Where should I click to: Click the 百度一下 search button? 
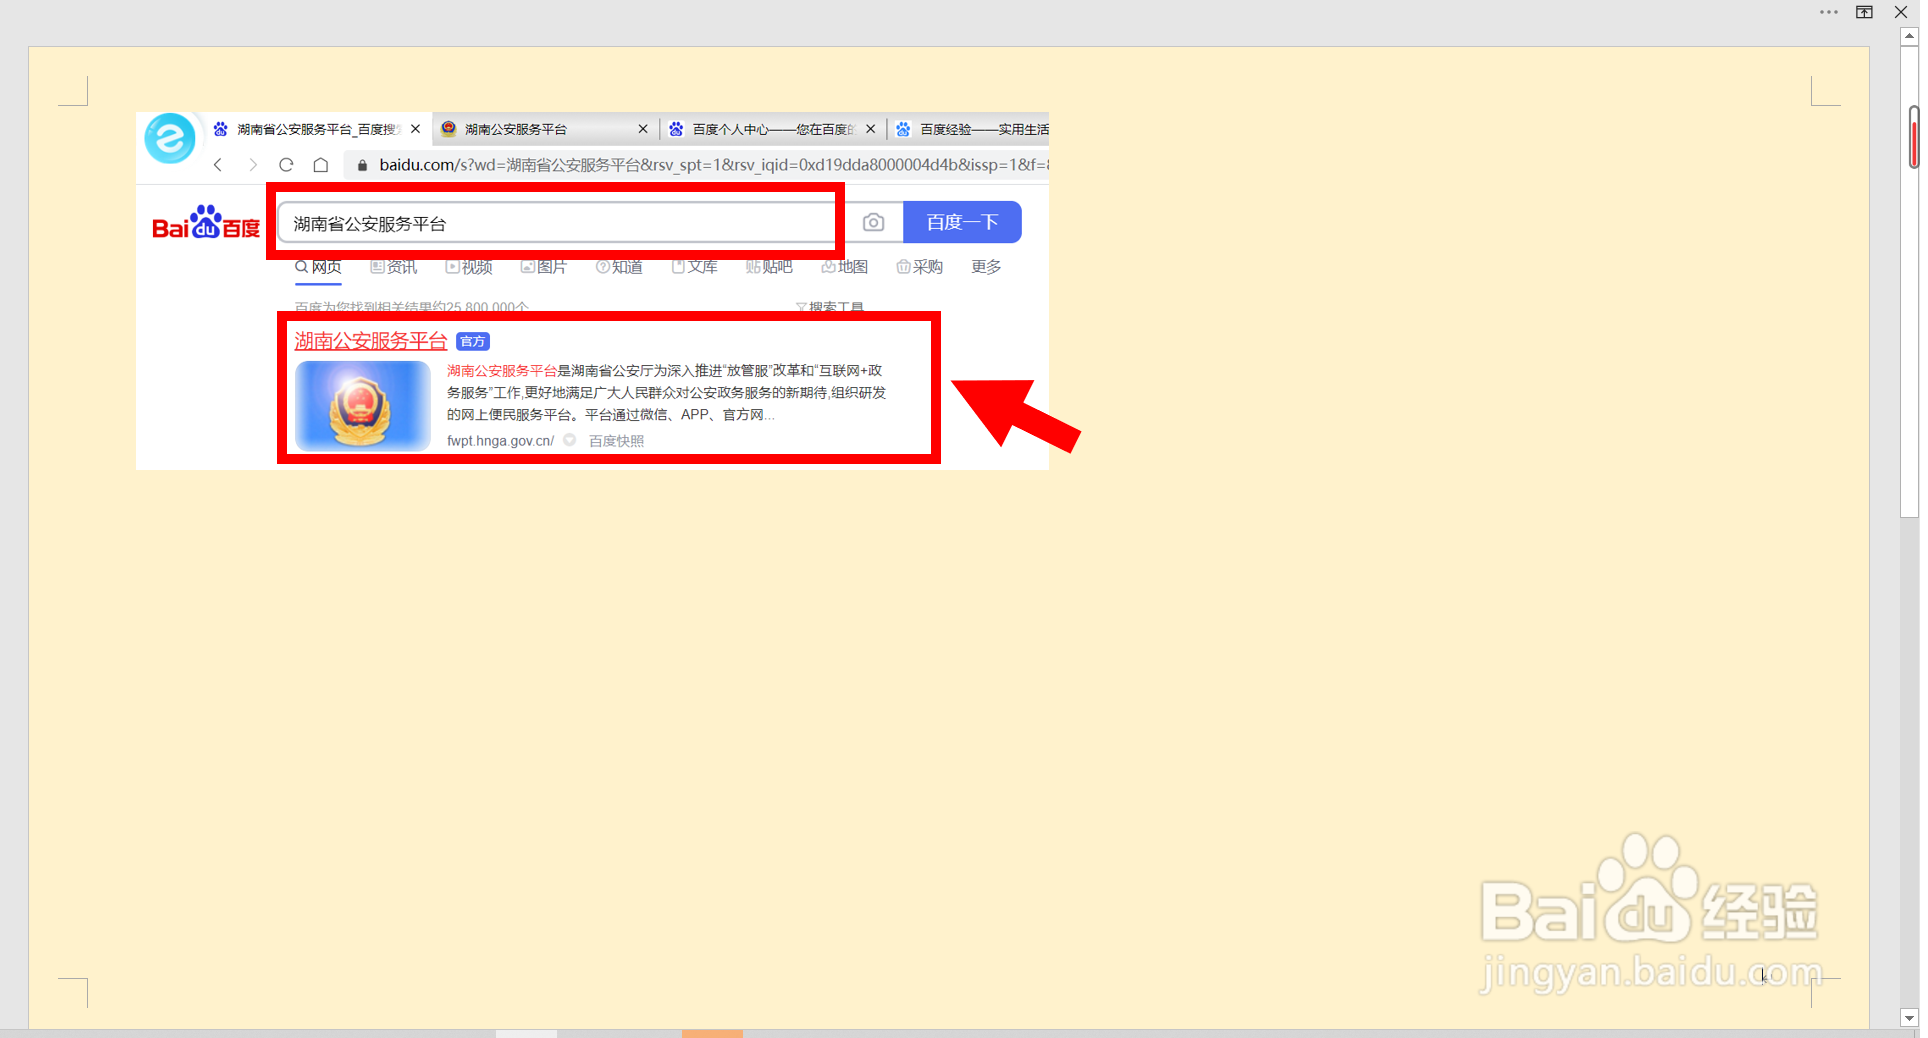[x=962, y=222]
